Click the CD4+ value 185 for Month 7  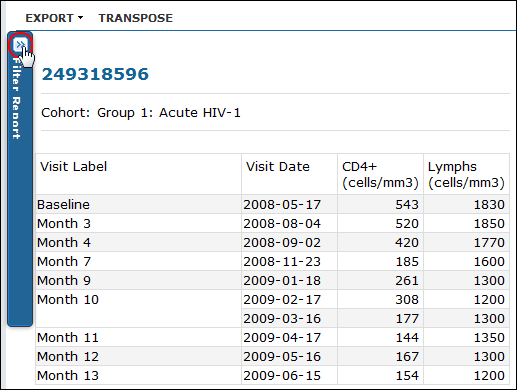click(x=407, y=262)
